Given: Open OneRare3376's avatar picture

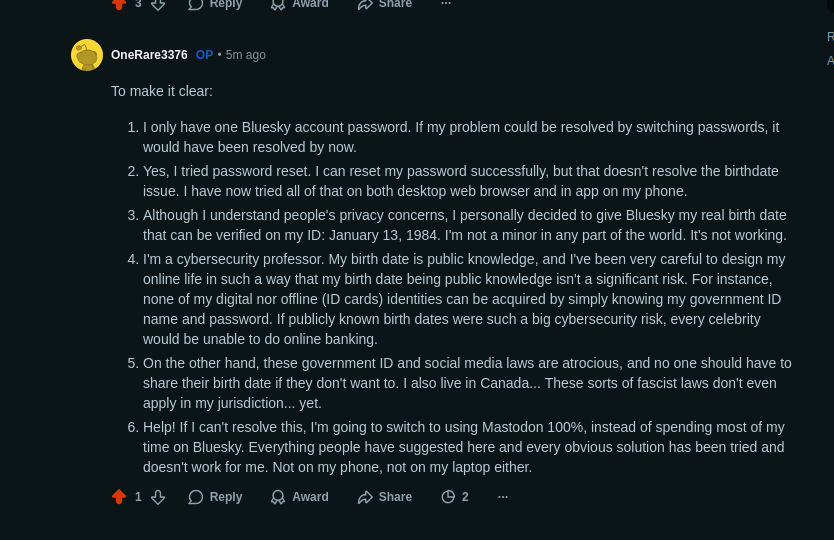Looking at the screenshot, I should coord(87,55).
